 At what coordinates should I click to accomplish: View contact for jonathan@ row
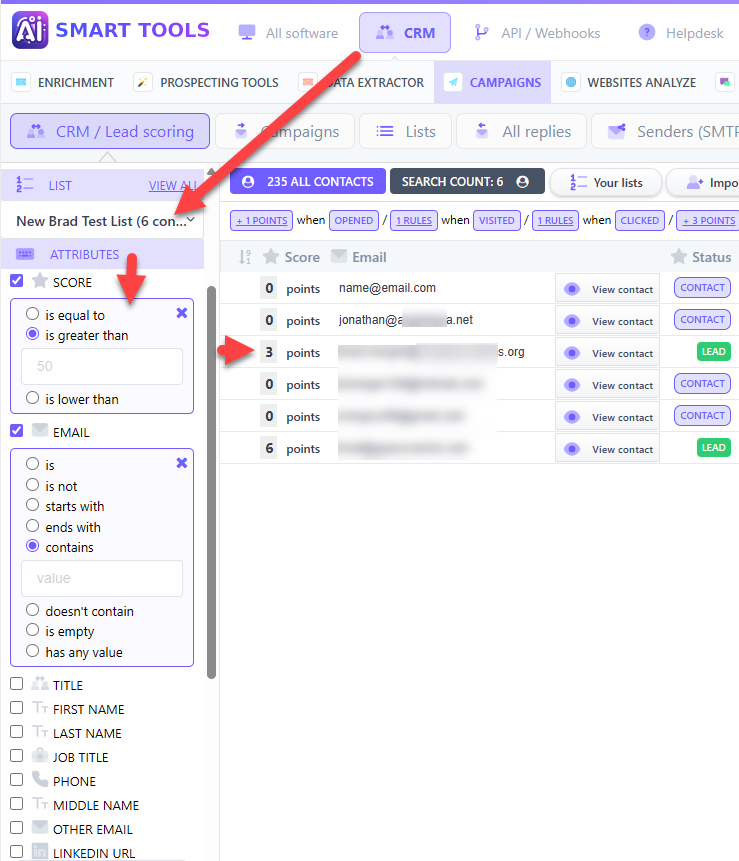pos(607,321)
